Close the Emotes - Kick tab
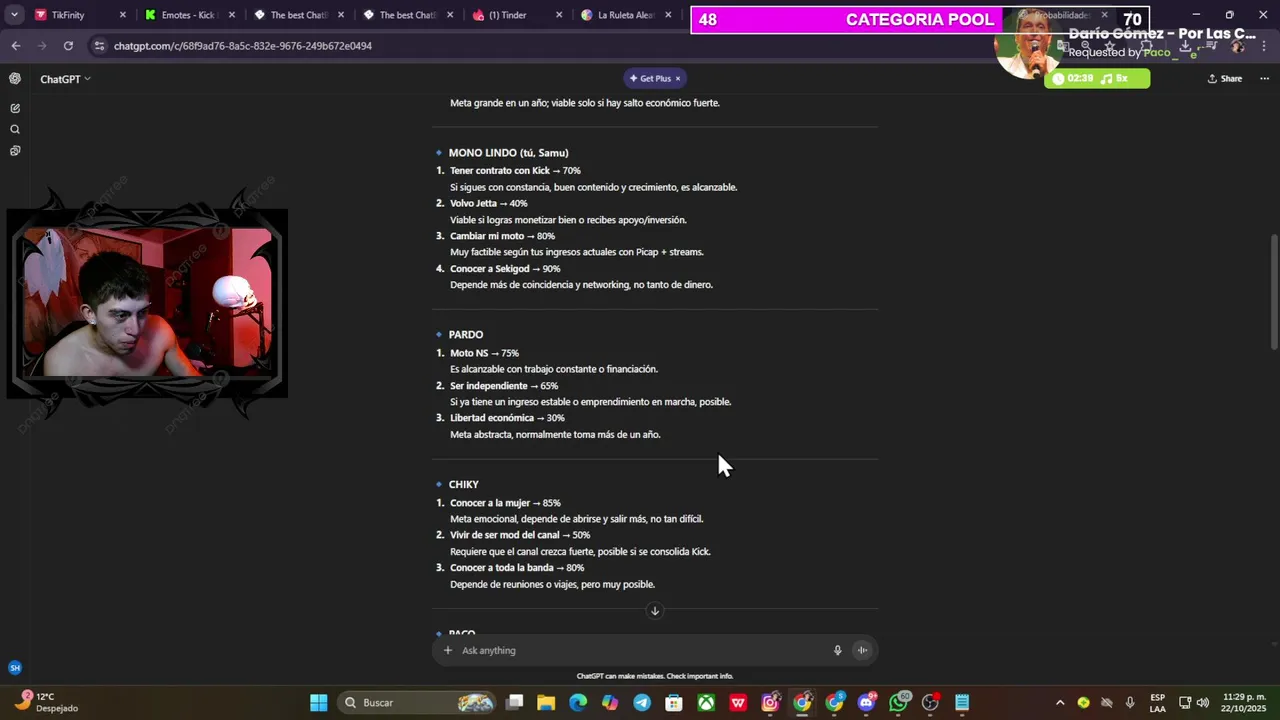 pos(232,15)
